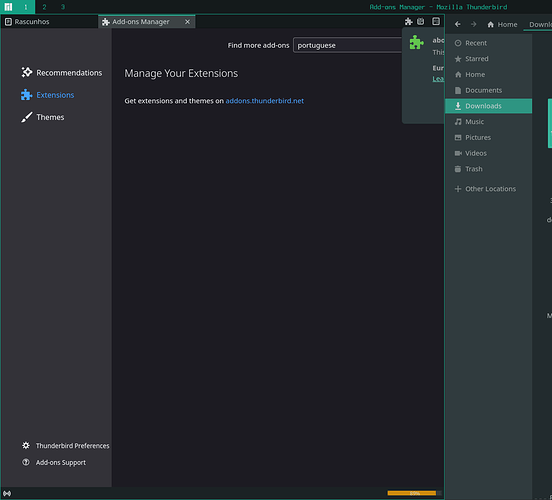
Task: Click the Music note icon in file sidebar
Action: pos(458,121)
